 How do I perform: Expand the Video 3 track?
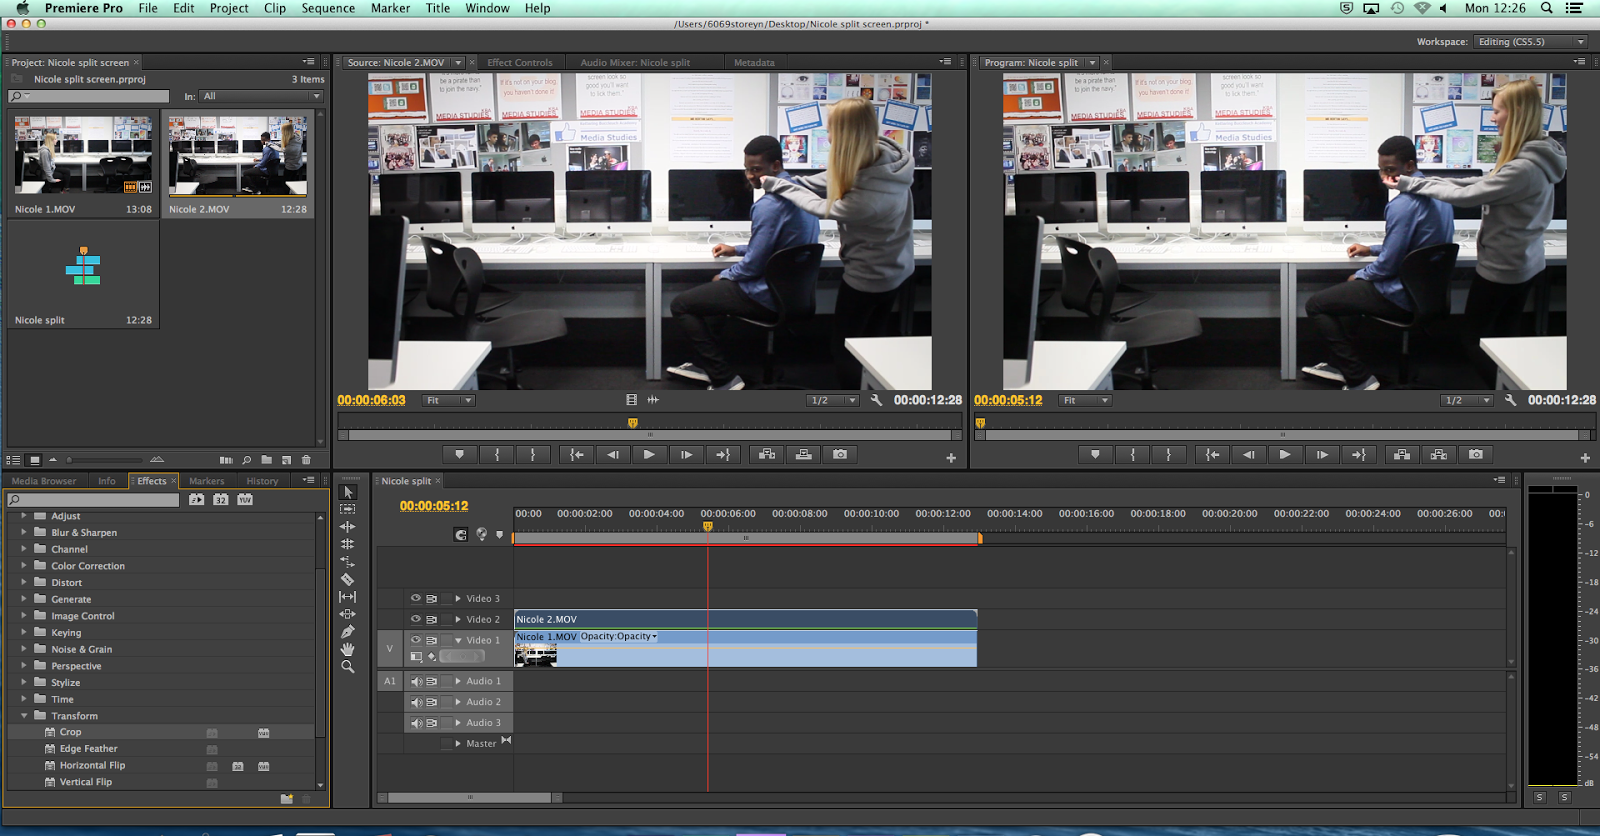[x=458, y=599]
